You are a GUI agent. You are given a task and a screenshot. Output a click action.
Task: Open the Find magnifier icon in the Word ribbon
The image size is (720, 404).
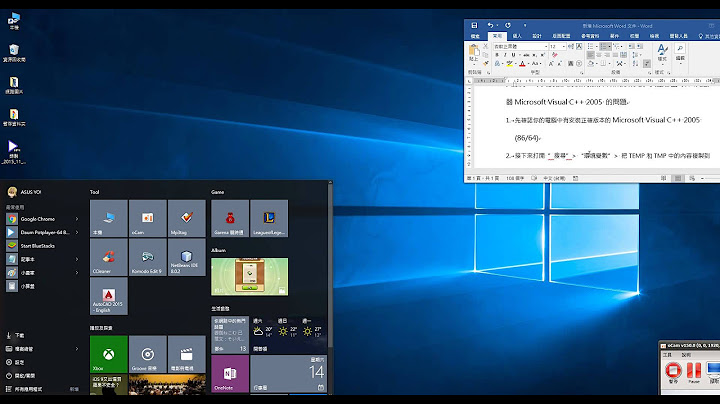tap(681, 48)
